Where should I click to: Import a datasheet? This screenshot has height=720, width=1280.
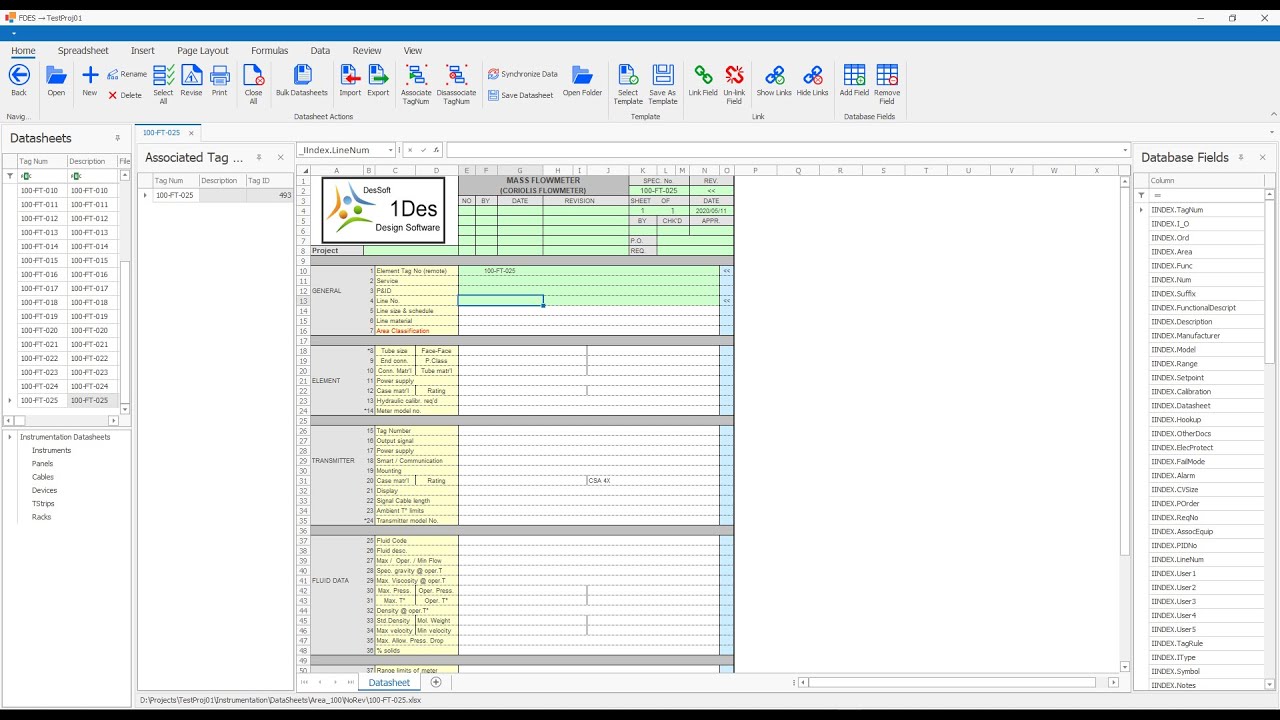tap(350, 80)
